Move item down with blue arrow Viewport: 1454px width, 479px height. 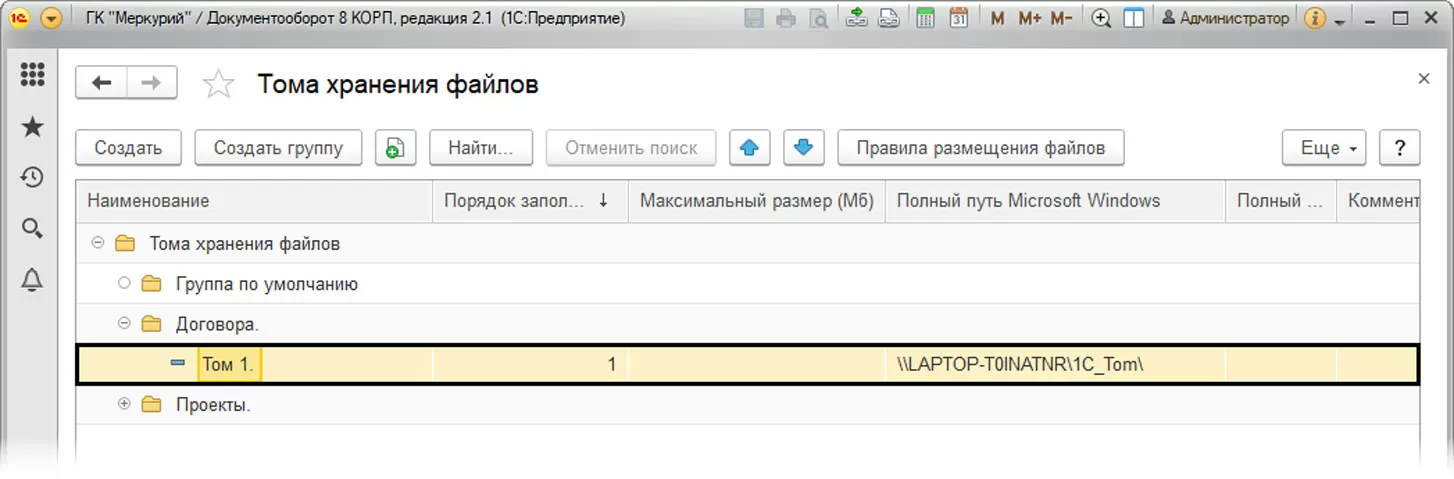click(802, 148)
